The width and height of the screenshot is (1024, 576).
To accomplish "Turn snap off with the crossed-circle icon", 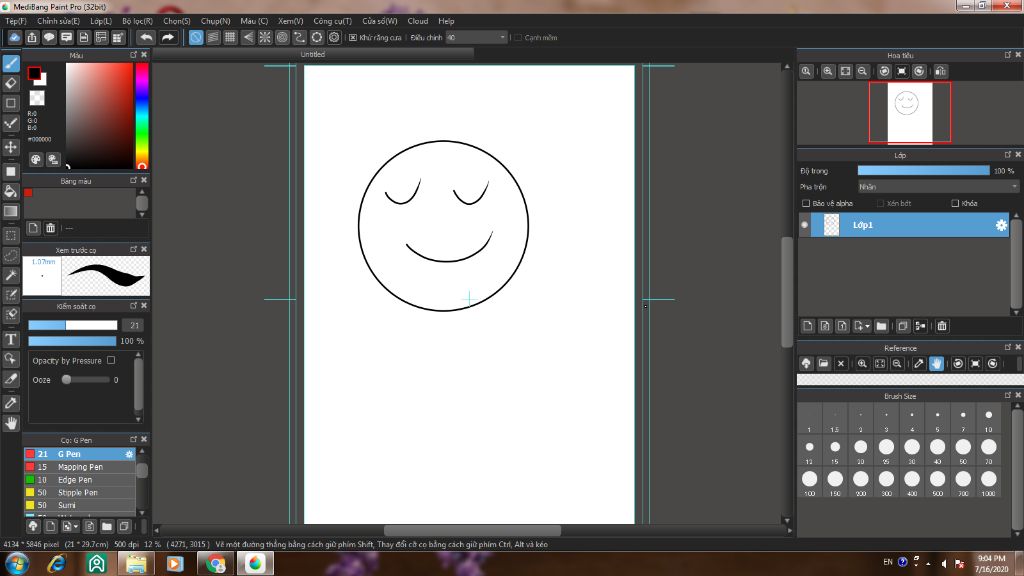I will pyautogui.click(x=196, y=37).
